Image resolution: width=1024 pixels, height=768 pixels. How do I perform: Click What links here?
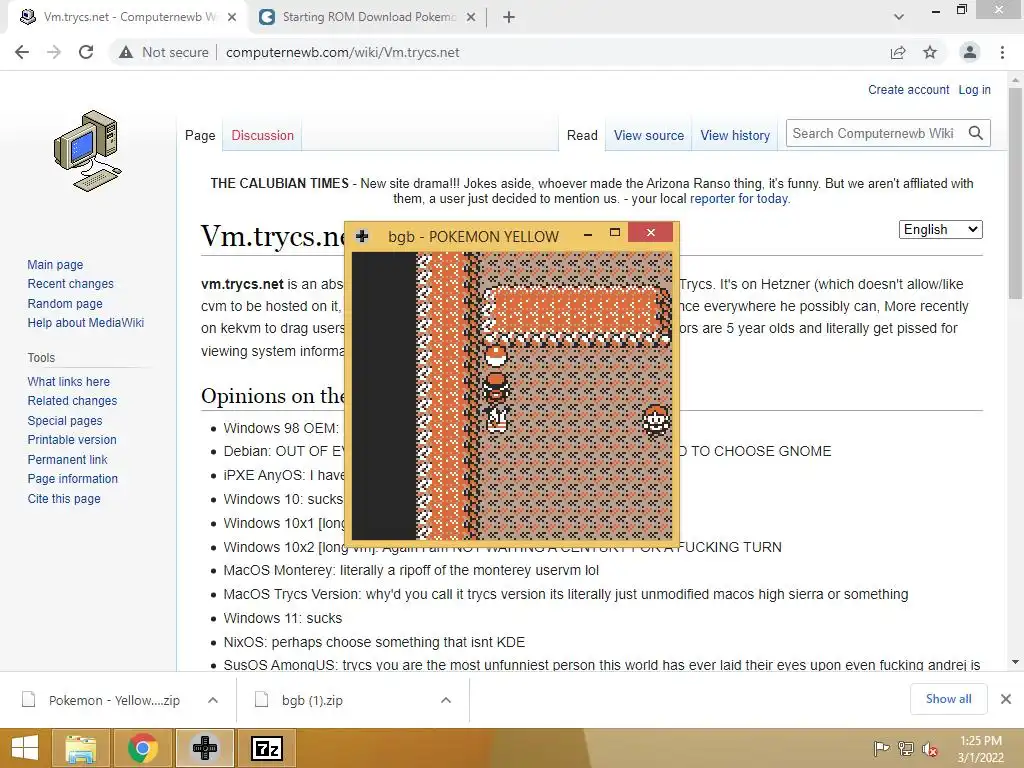(x=69, y=381)
